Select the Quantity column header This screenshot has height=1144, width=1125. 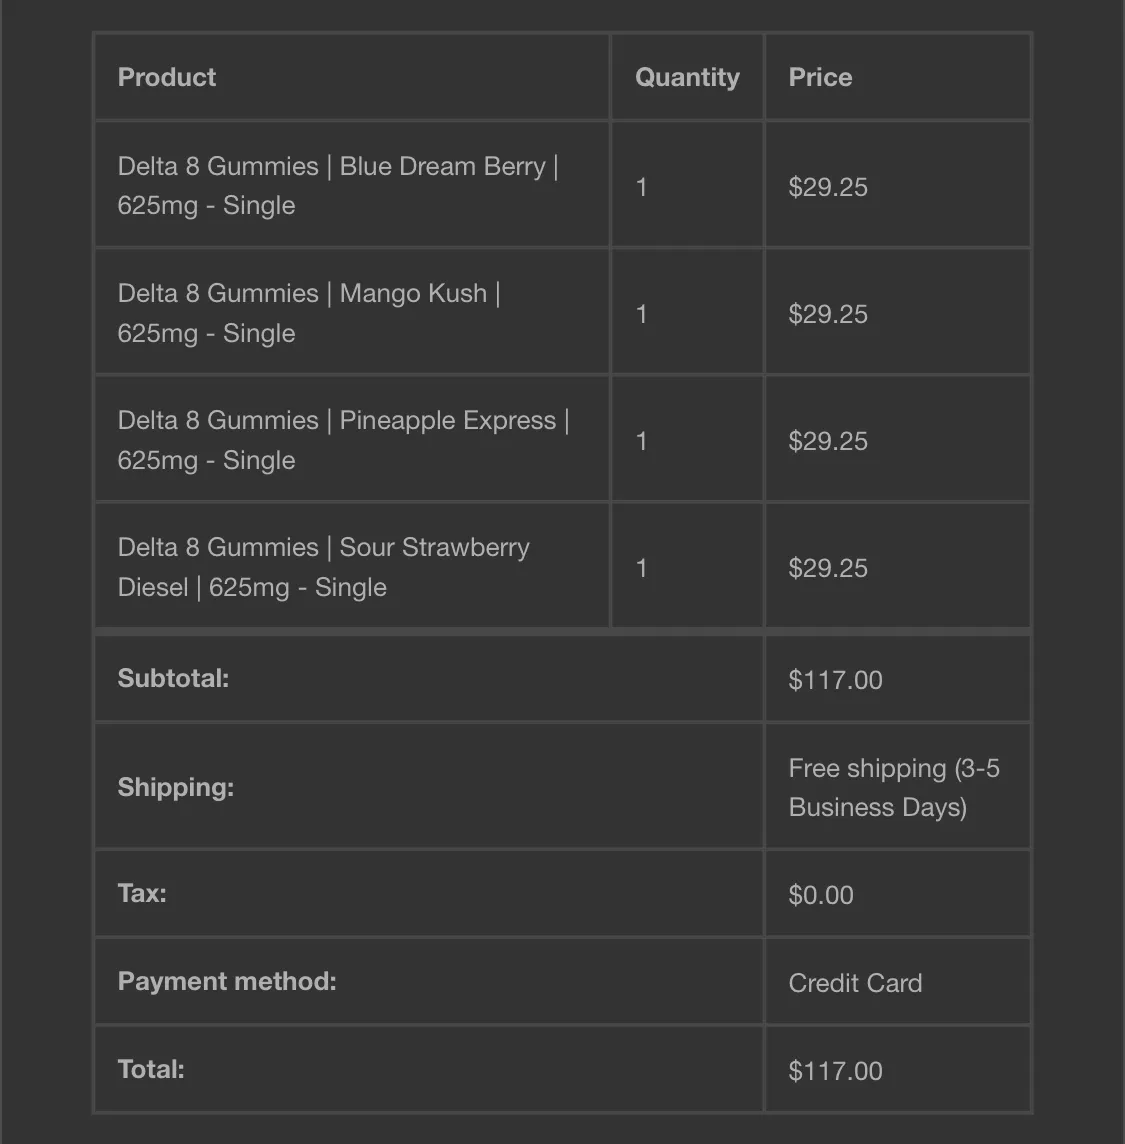(x=687, y=77)
